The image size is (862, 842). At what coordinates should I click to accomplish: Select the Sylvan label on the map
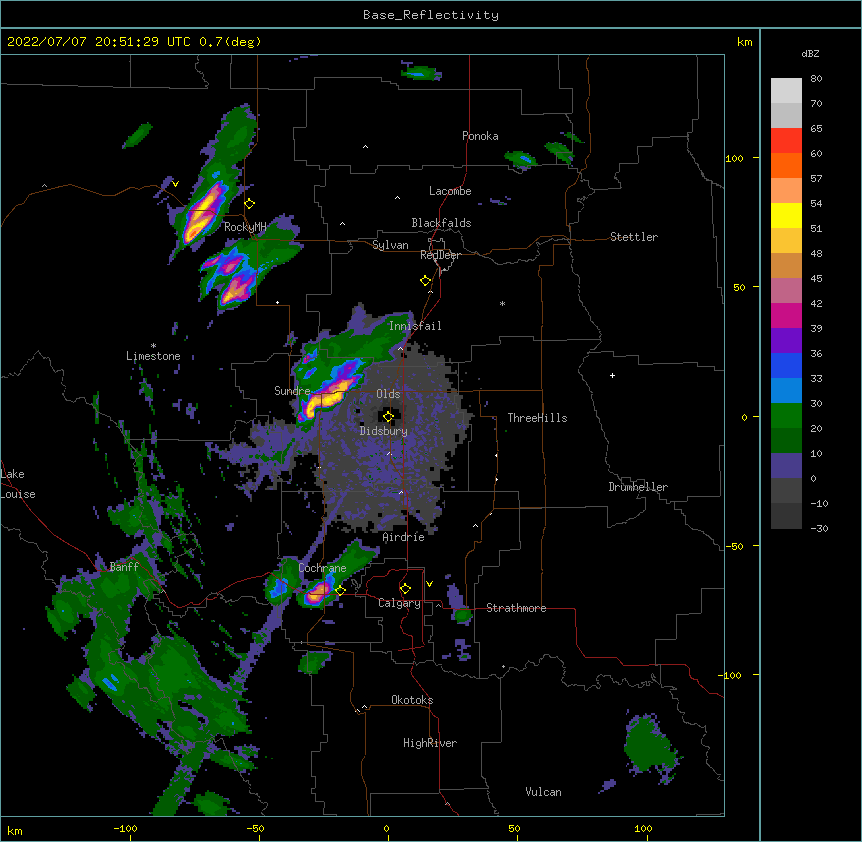click(390, 245)
